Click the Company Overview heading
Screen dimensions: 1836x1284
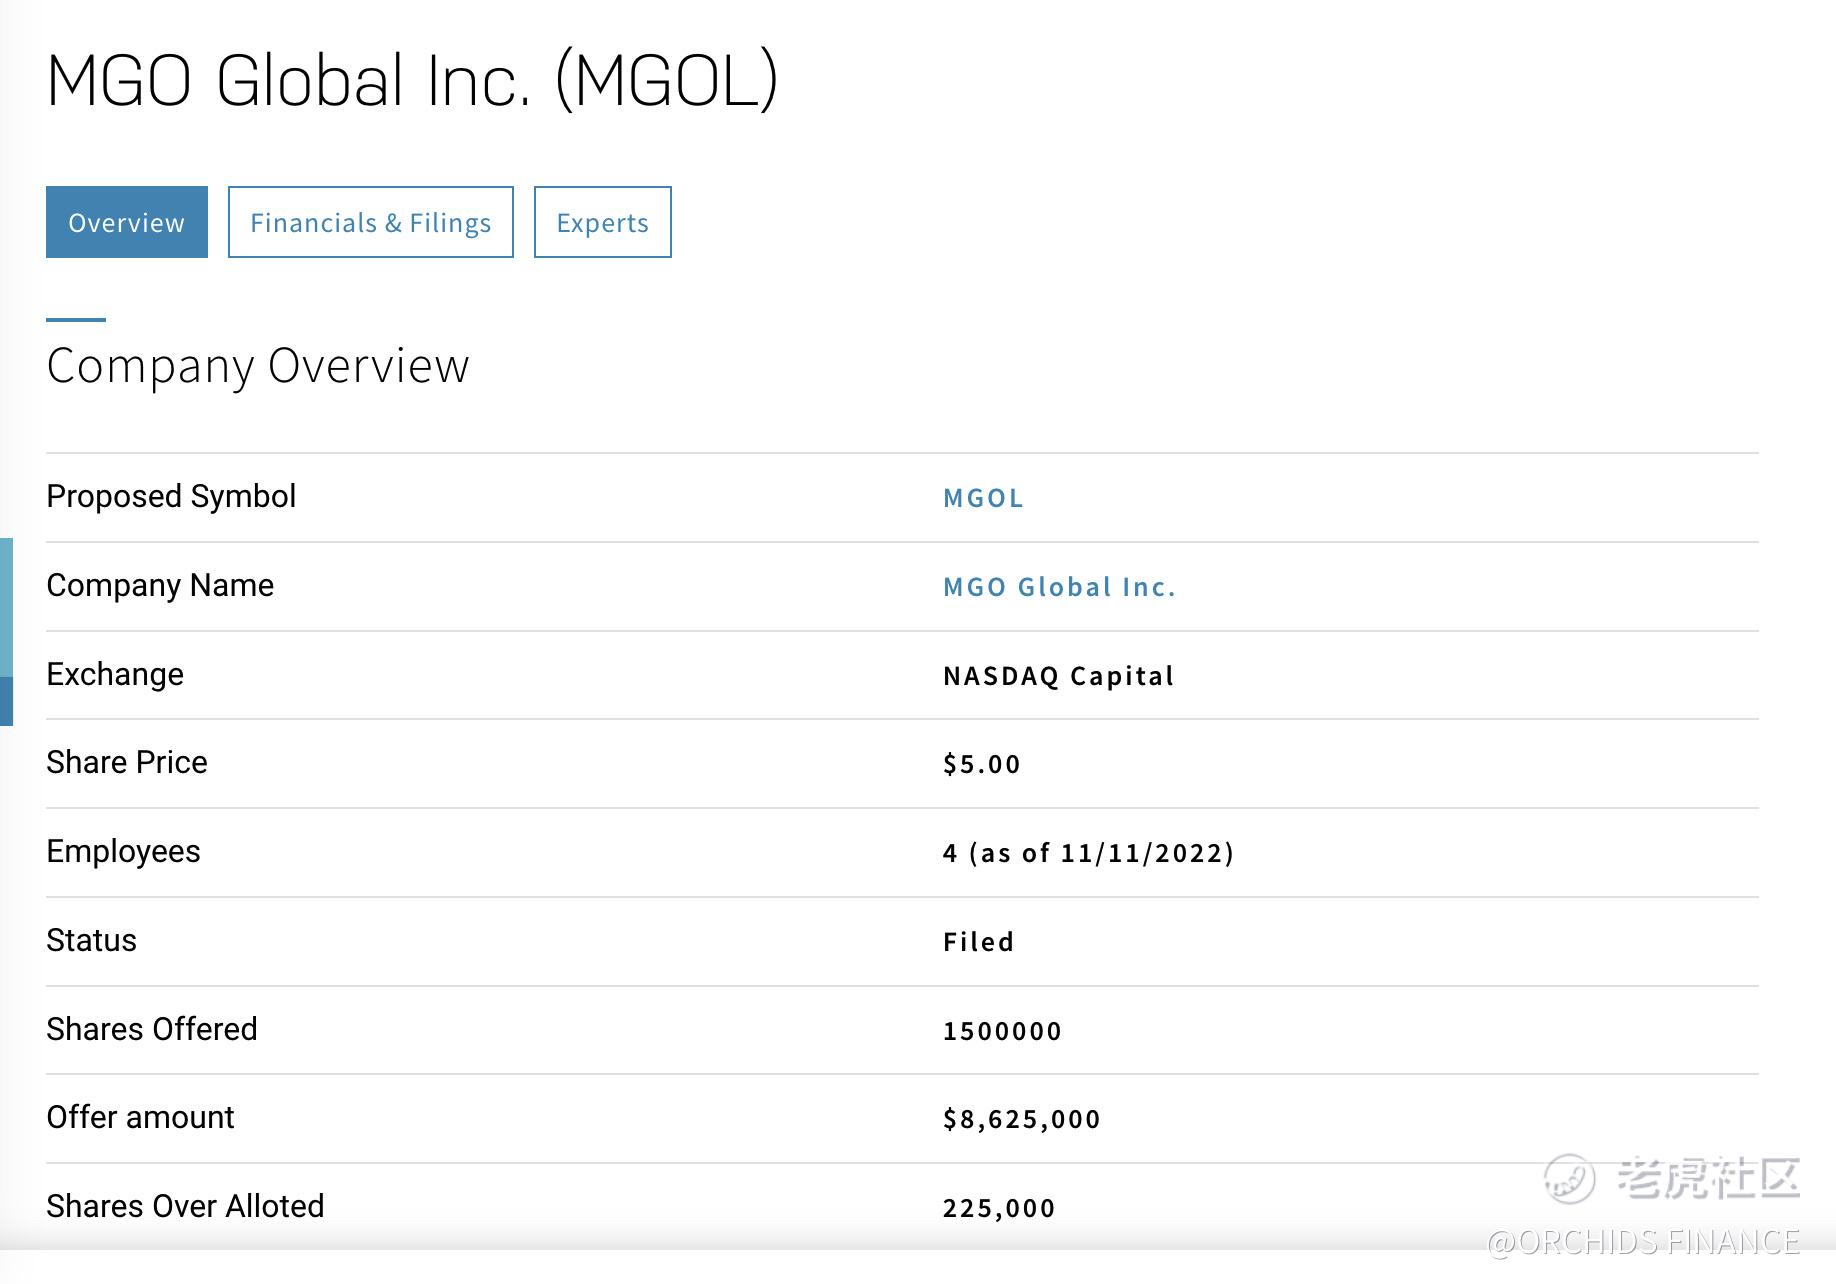pyautogui.click(x=258, y=366)
